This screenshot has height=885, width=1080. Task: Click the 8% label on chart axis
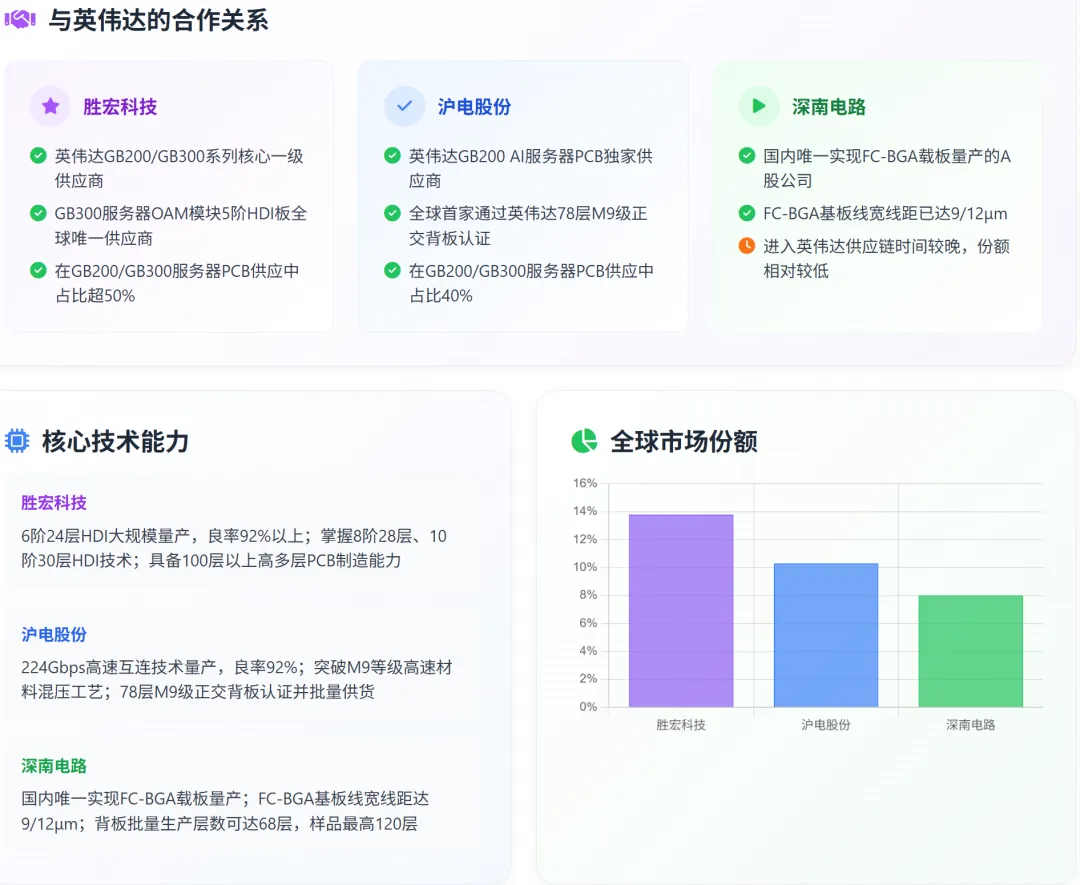588,594
